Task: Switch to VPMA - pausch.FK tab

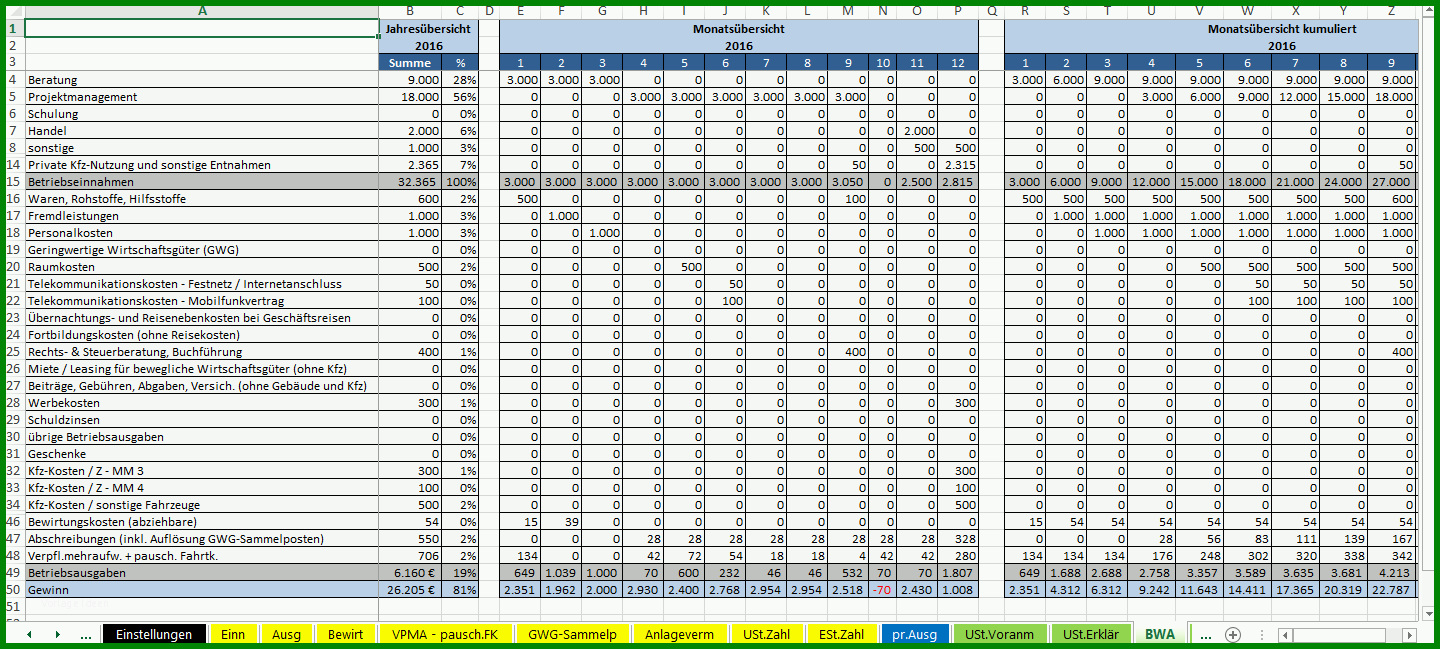Action: point(446,634)
